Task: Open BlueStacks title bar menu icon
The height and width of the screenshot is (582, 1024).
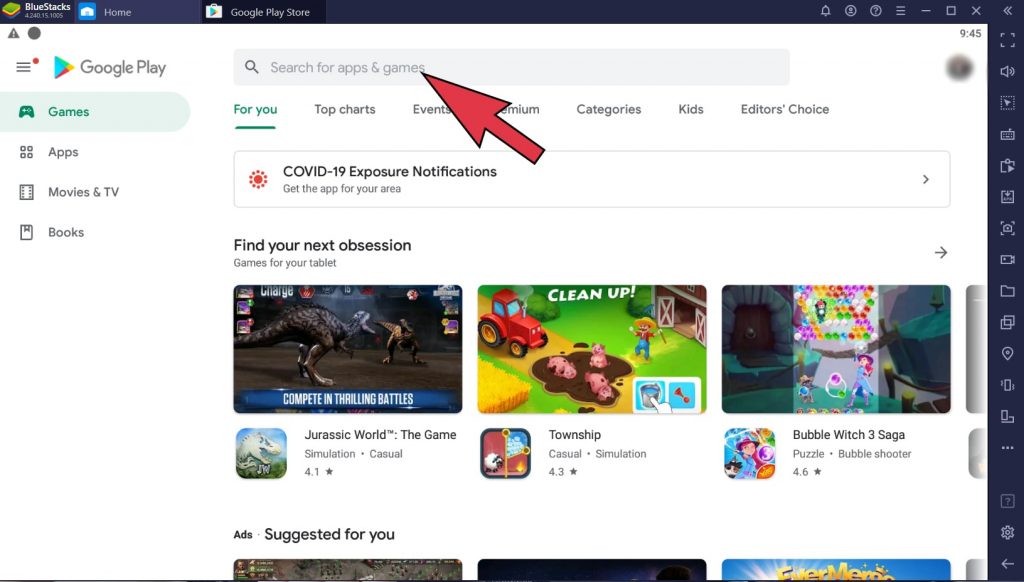Action: pos(901,11)
